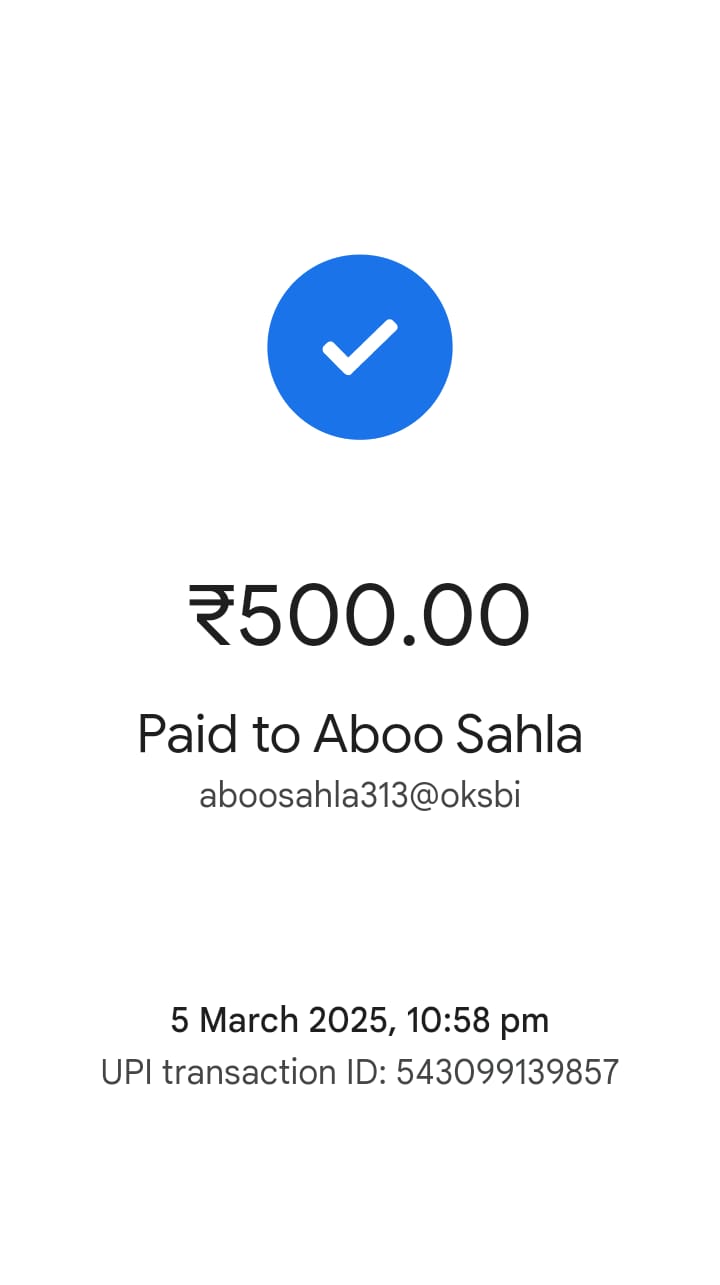Select the 500.00 amount figure
The image size is (720, 1285).
pyautogui.click(x=383, y=616)
